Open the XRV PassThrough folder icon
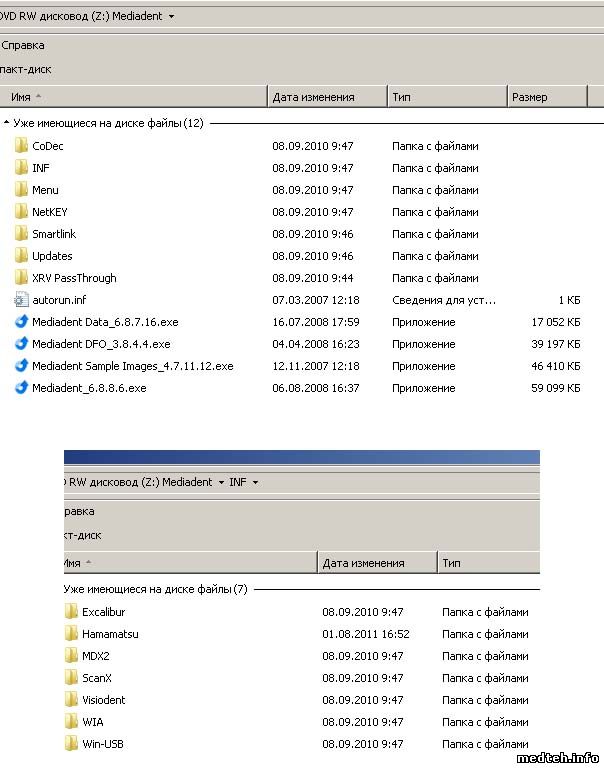 (21, 278)
